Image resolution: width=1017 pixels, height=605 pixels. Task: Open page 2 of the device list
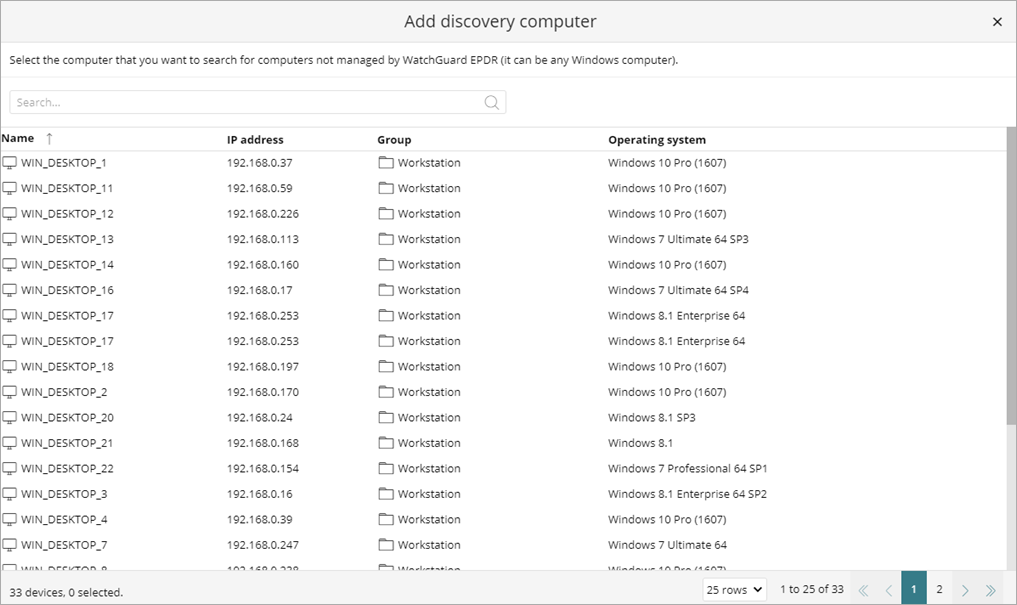(938, 589)
